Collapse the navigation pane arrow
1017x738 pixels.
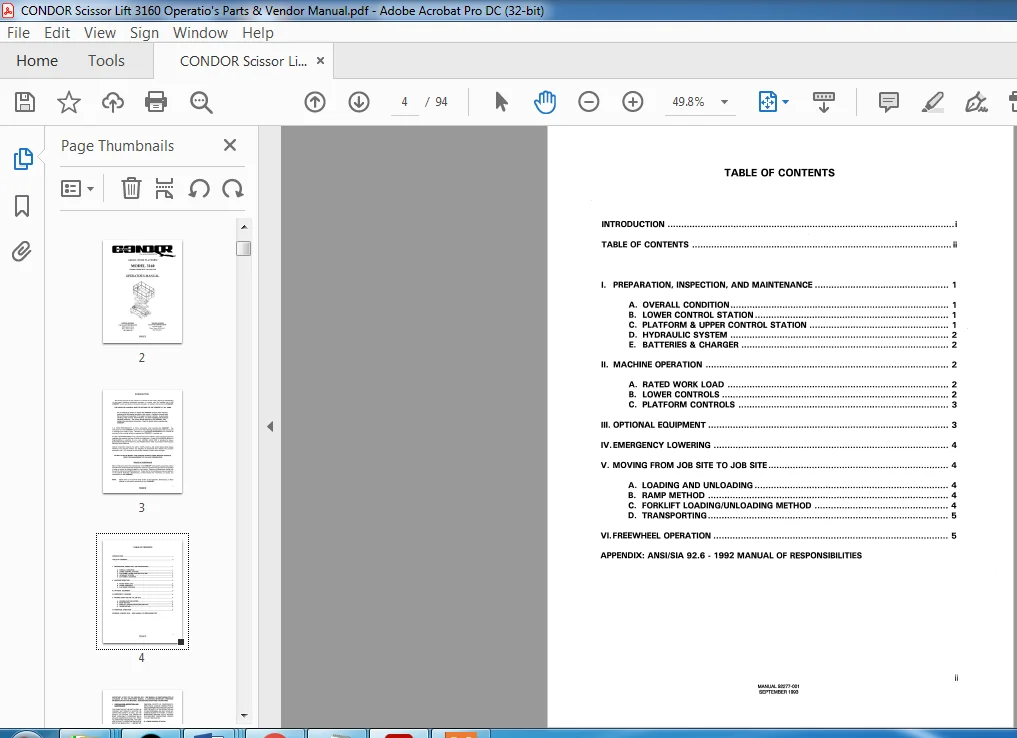tap(270, 427)
